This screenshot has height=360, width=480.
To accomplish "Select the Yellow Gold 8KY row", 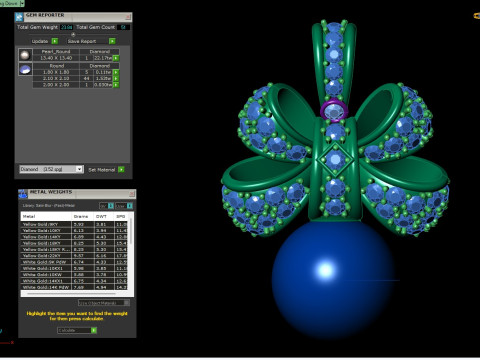I will click(x=74, y=224).
